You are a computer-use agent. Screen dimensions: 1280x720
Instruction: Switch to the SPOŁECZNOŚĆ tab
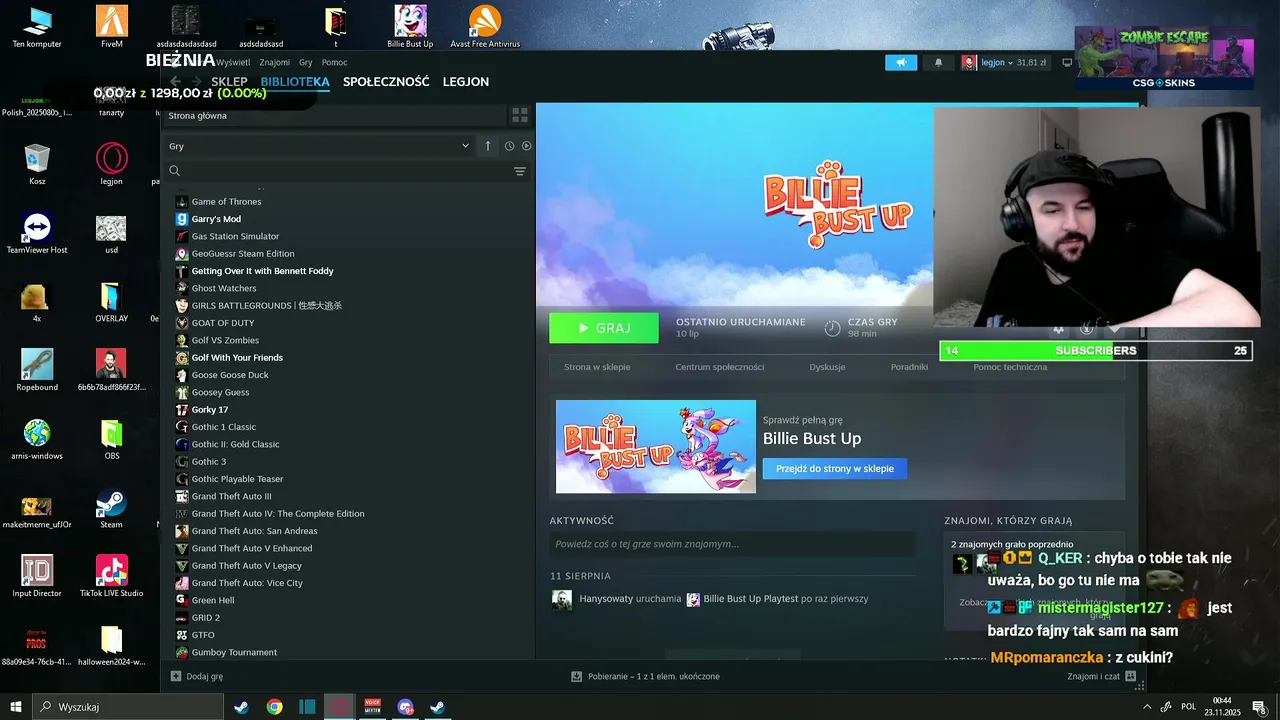click(x=386, y=82)
